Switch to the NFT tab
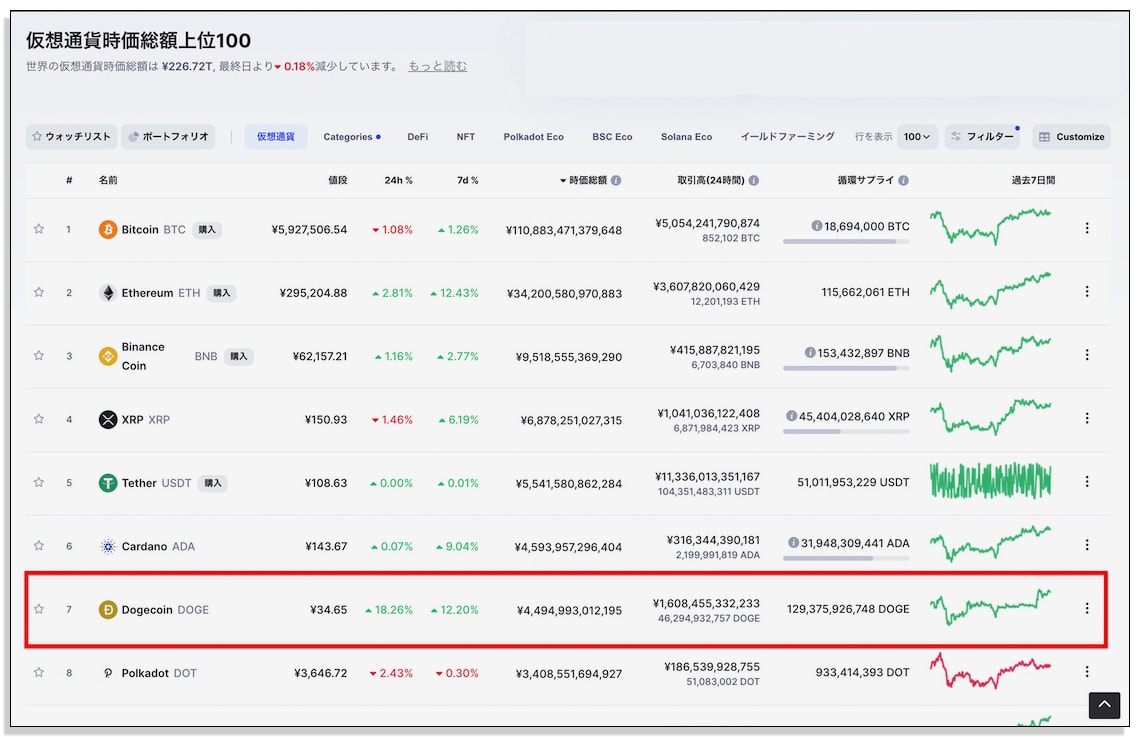This screenshot has width=1140, height=737. pos(465,137)
